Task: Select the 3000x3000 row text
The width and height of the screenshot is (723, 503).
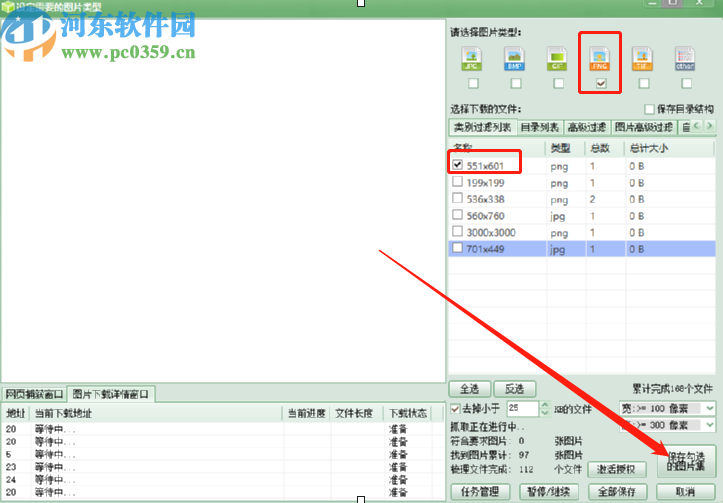Action: pos(491,233)
